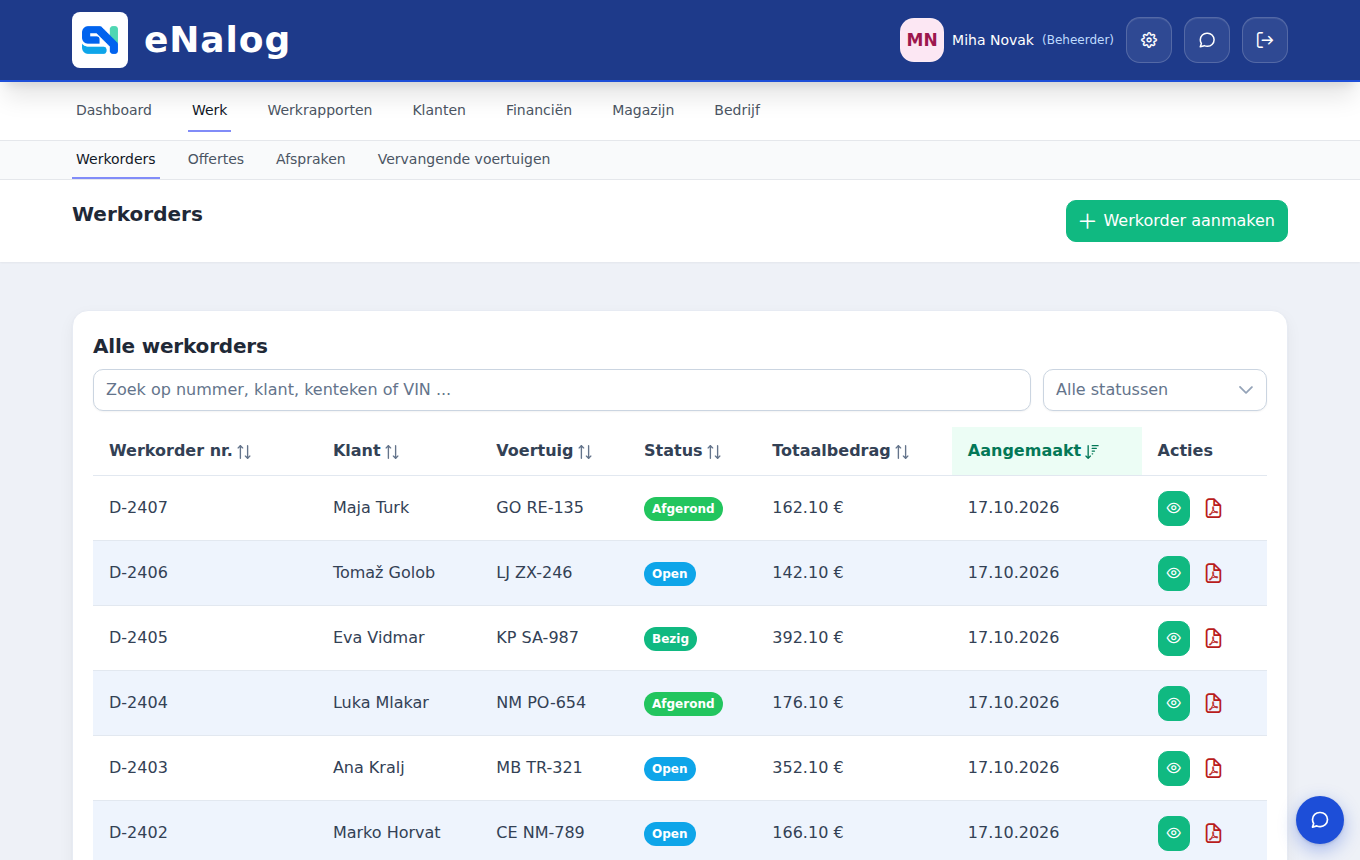Go to the Dashboard menu
This screenshot has width=1360, height=860.
click(114, 110)
